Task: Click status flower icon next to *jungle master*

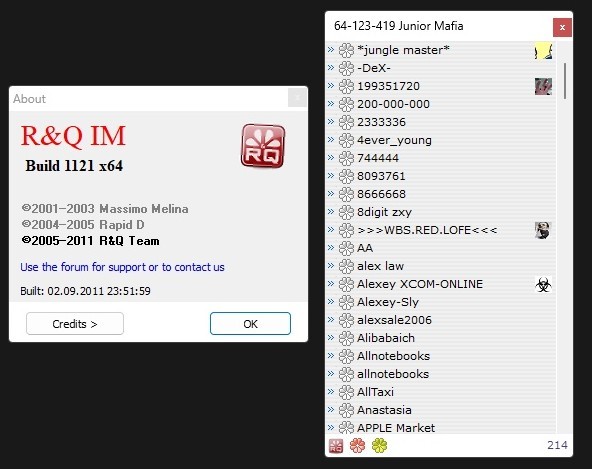Action: click(346, 50)
